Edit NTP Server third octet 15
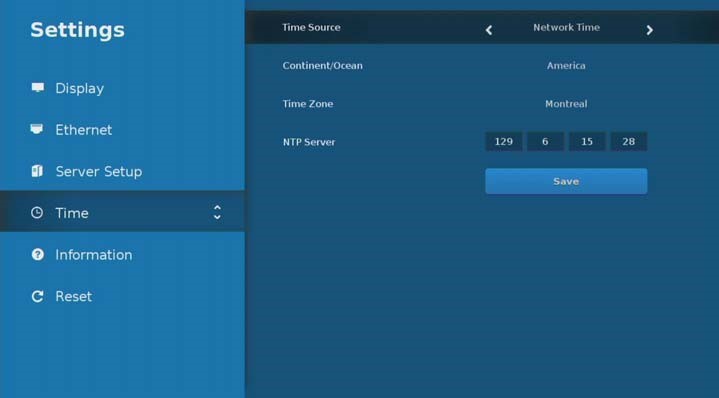 pos(587,142)
